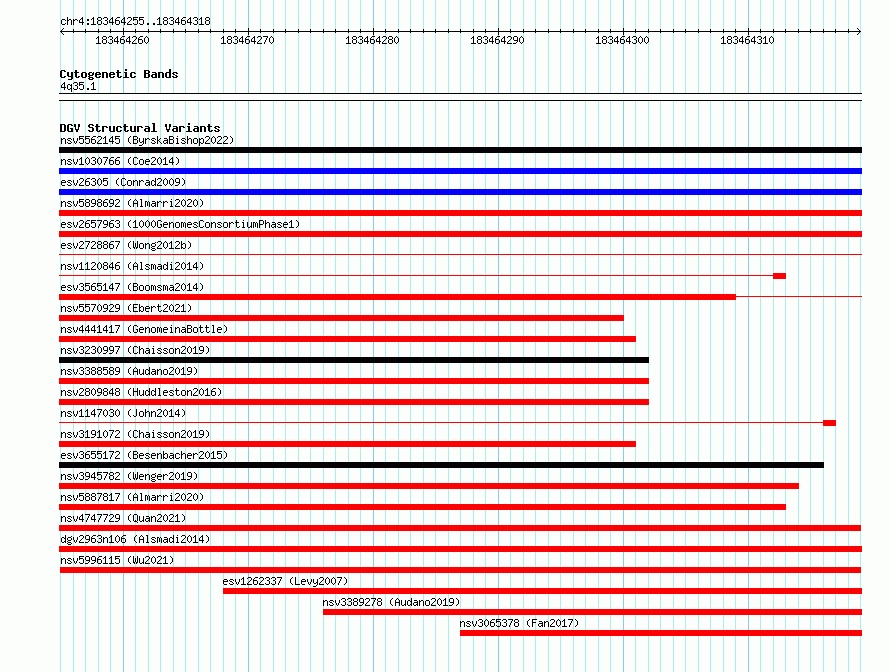Click ruler position 183464300
Viewport: 890px width, 672px height.
[622, 40]
